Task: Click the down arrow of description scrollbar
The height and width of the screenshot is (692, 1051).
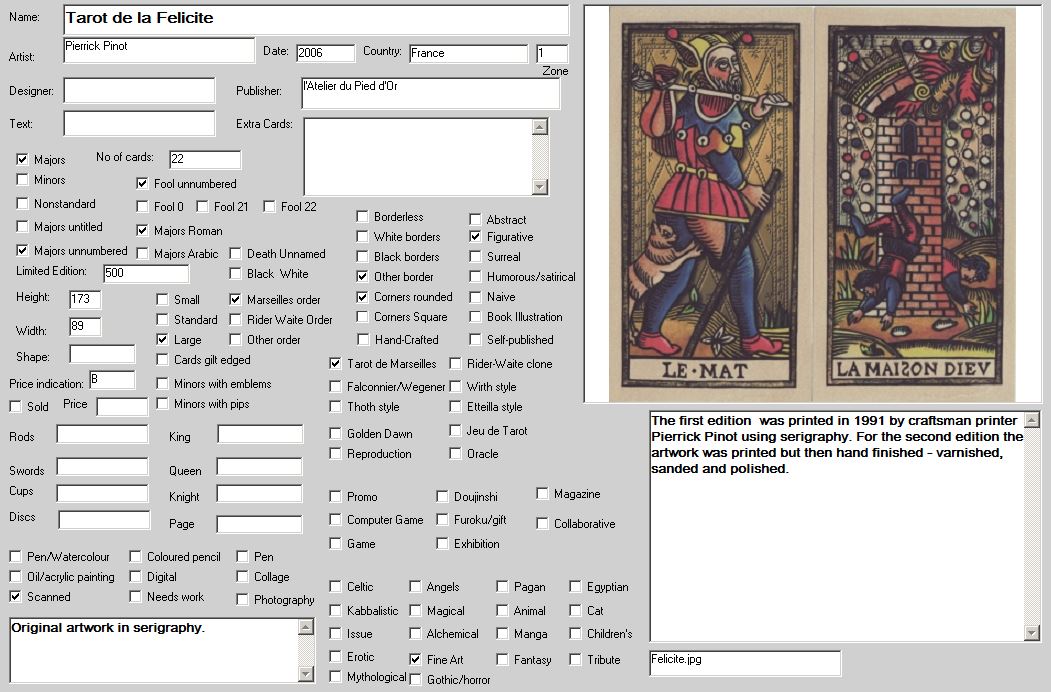Action: tap(1032, 632)
